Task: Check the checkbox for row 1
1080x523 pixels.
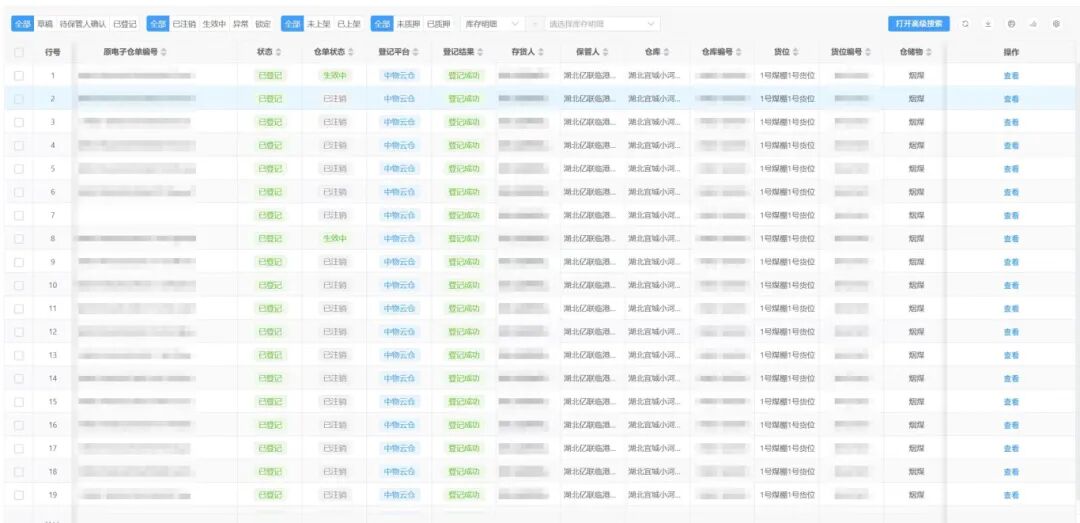Action: coord(19,76)
